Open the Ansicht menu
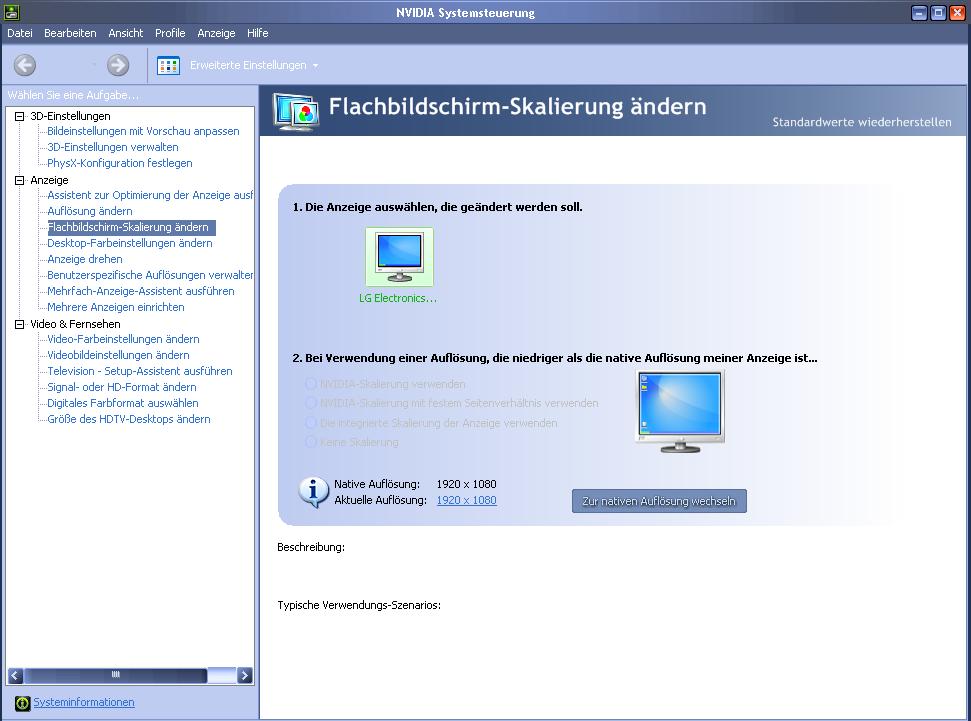971x721 pixels. 126,33
